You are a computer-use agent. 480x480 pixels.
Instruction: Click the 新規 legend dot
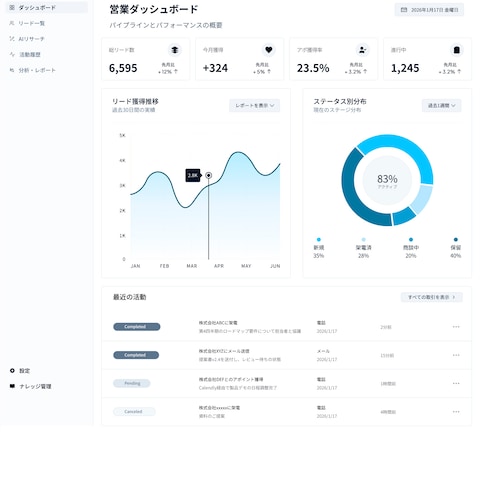[x=319, y=239]
